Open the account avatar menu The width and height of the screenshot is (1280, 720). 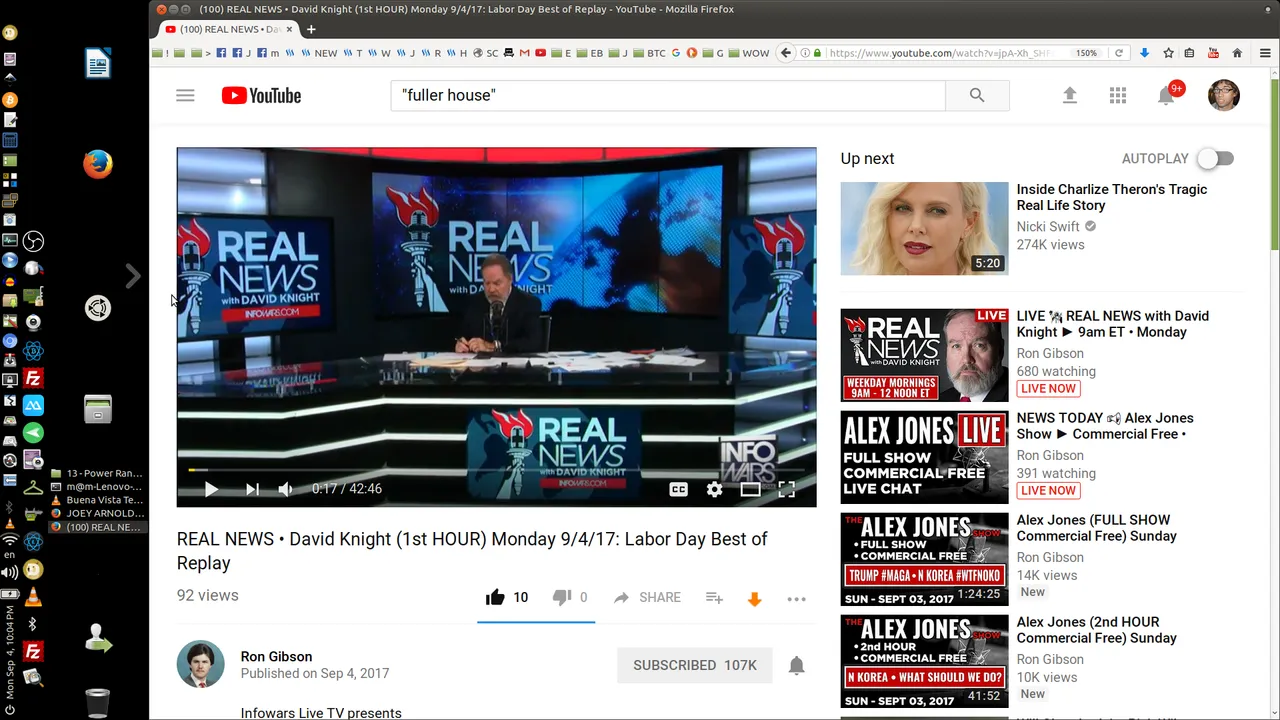[1224, 95]
